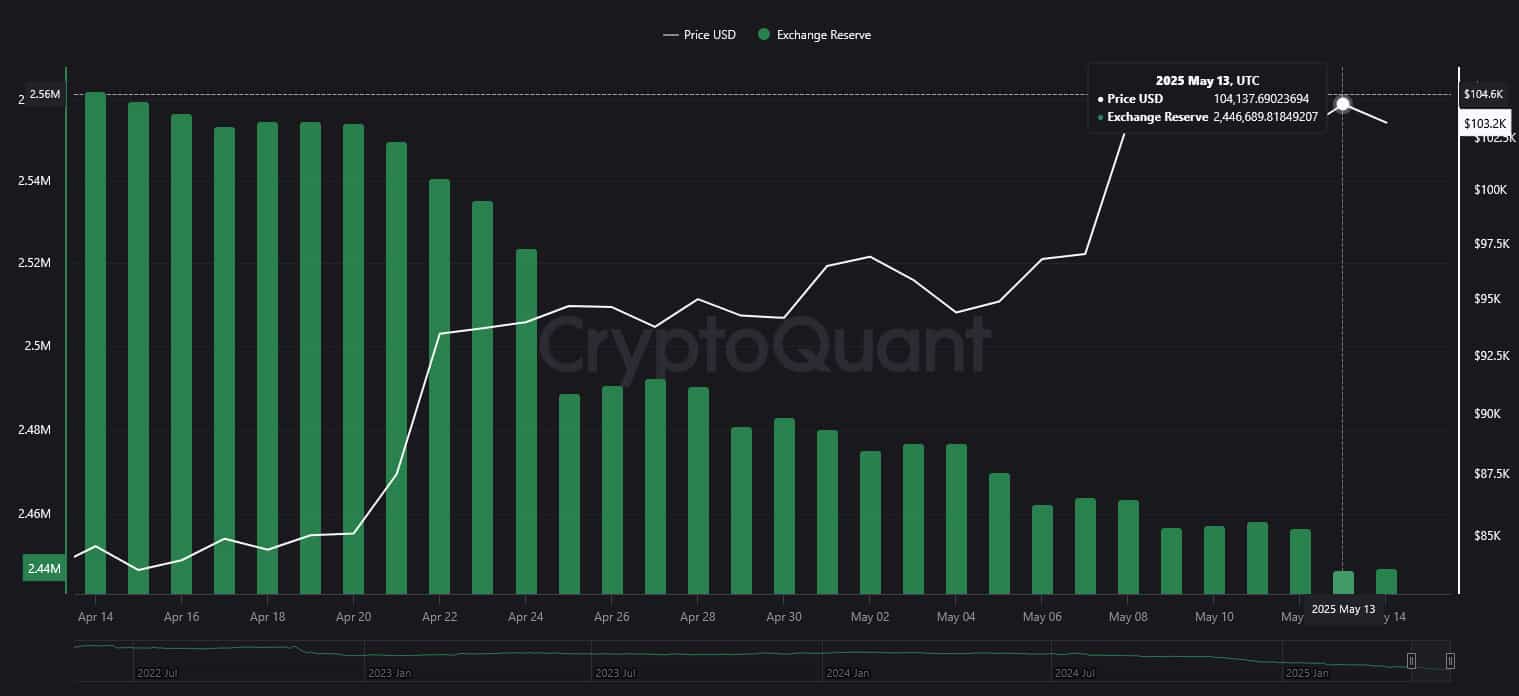Click the 2025 May 13 date label
1519x696 pixels.
(x=1342, y=609)
